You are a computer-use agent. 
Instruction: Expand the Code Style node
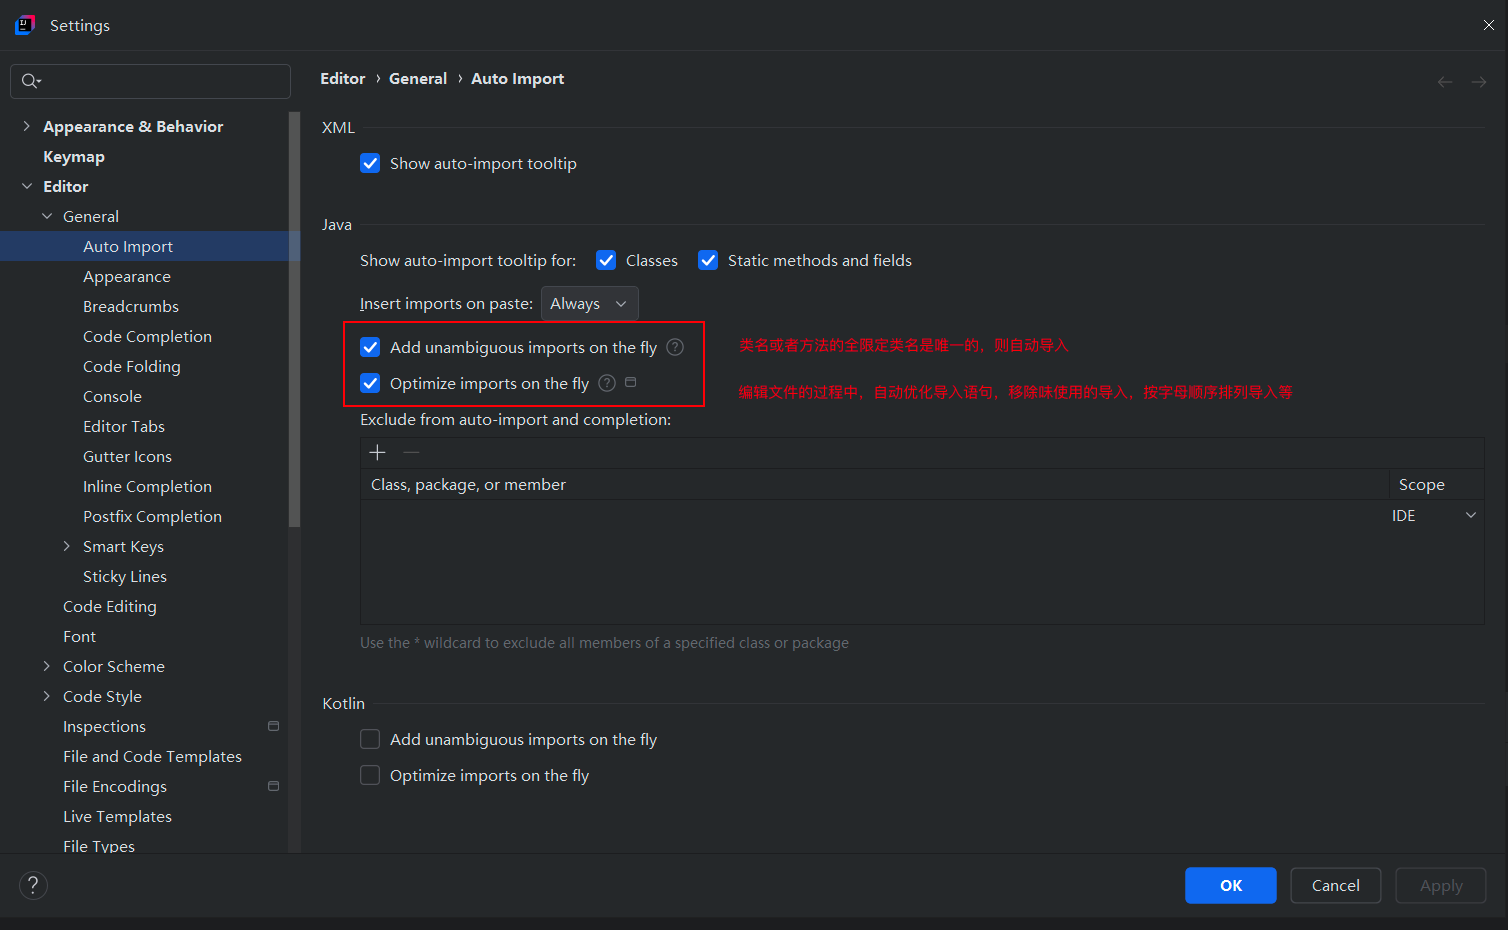[47, 696]
